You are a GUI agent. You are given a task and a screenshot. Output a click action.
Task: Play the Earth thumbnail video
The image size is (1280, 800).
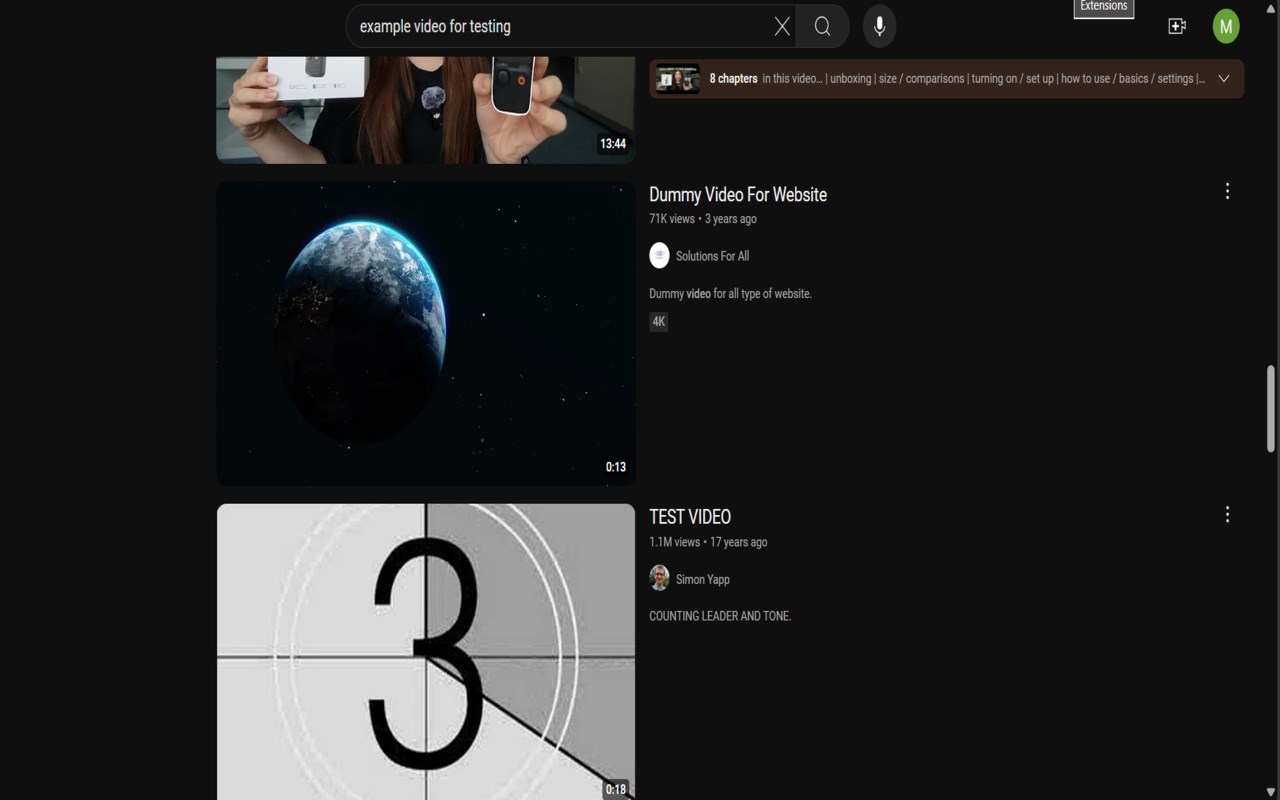pos(426,333)
